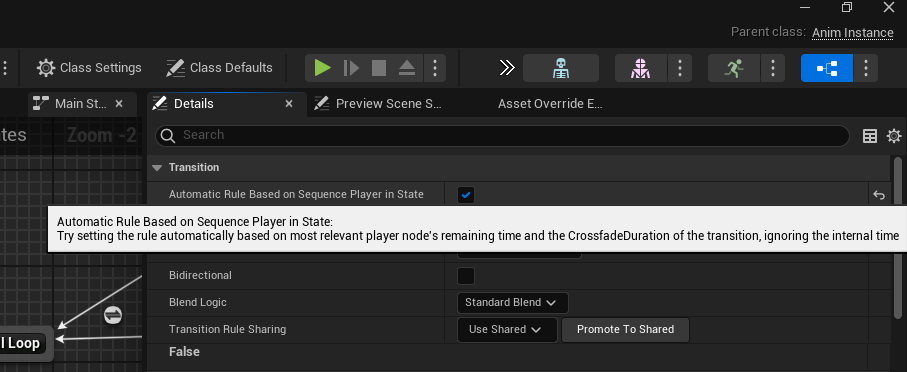Open Class Settings

click(89, 68)
